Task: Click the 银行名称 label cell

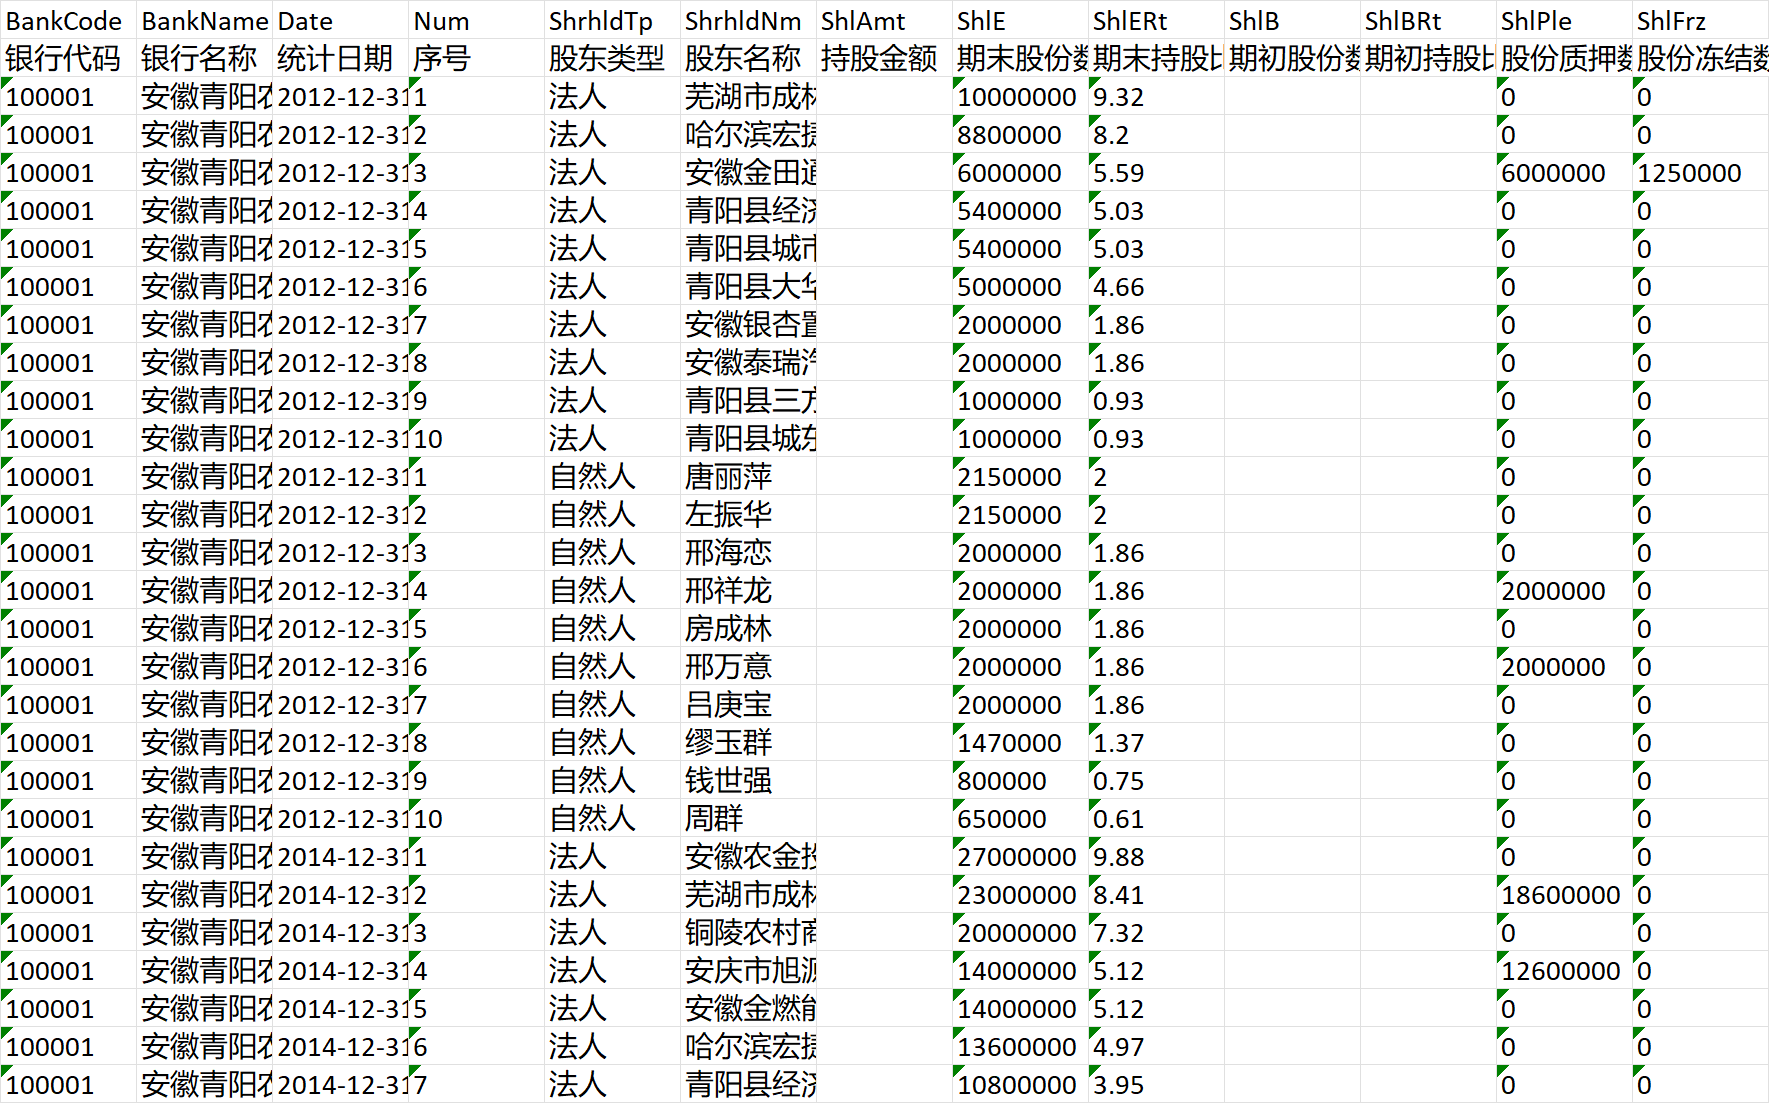Action: pos(204,58)
